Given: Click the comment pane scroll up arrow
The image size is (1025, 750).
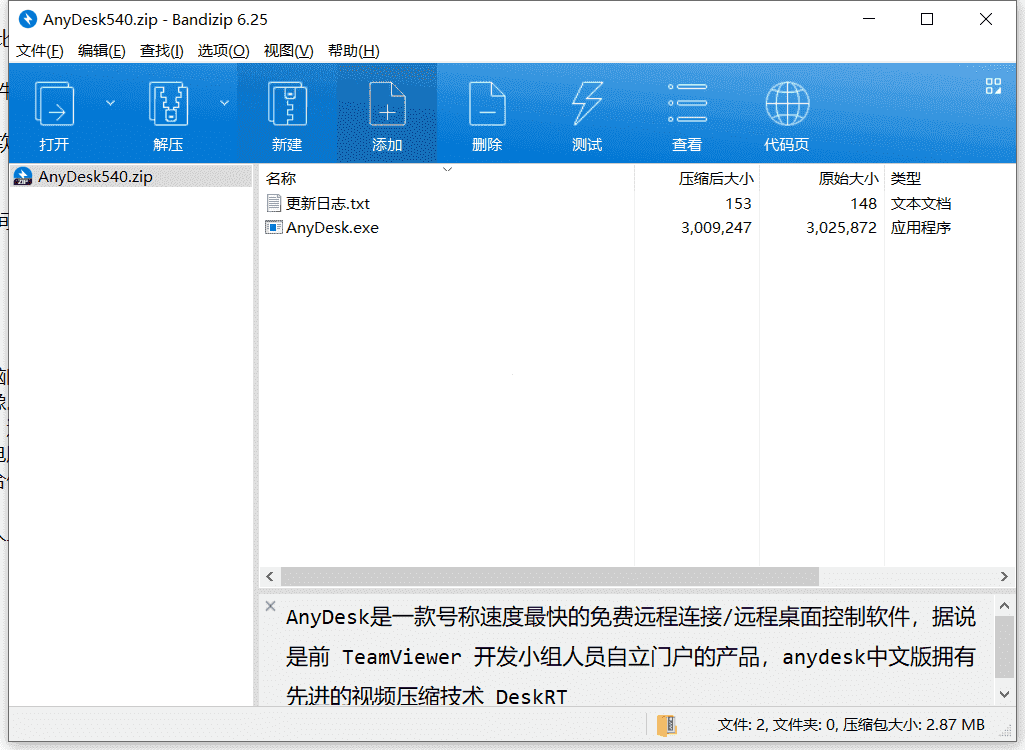Looking at the screenshot, I should (x=1004, y=606).
